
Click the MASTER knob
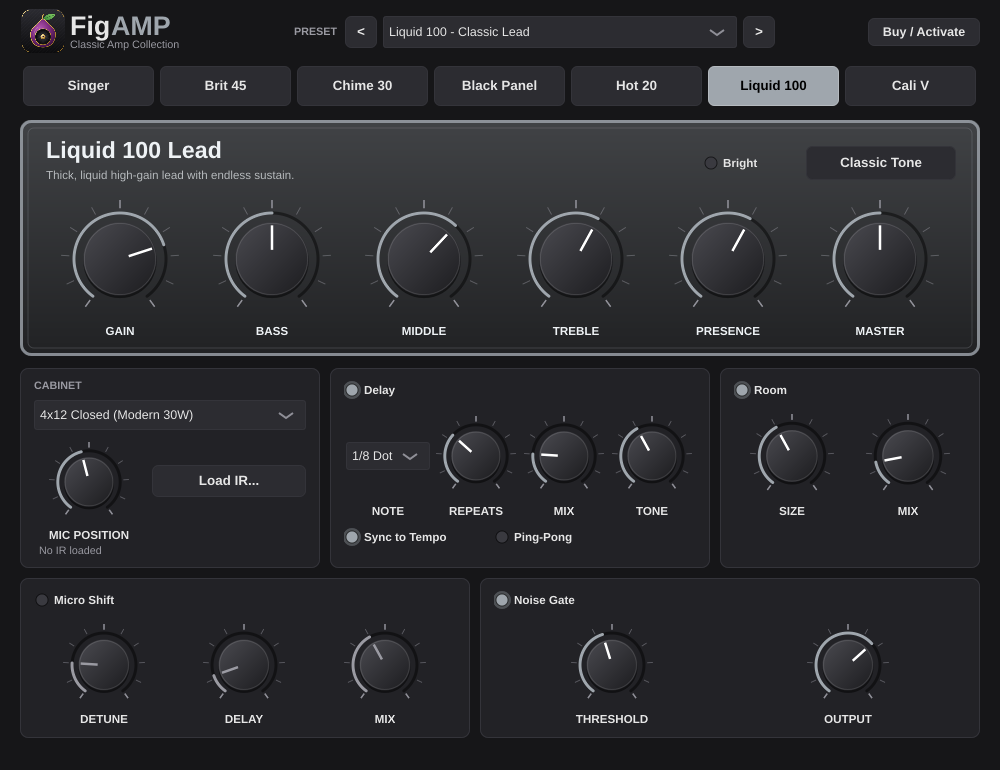coord(880,258)
